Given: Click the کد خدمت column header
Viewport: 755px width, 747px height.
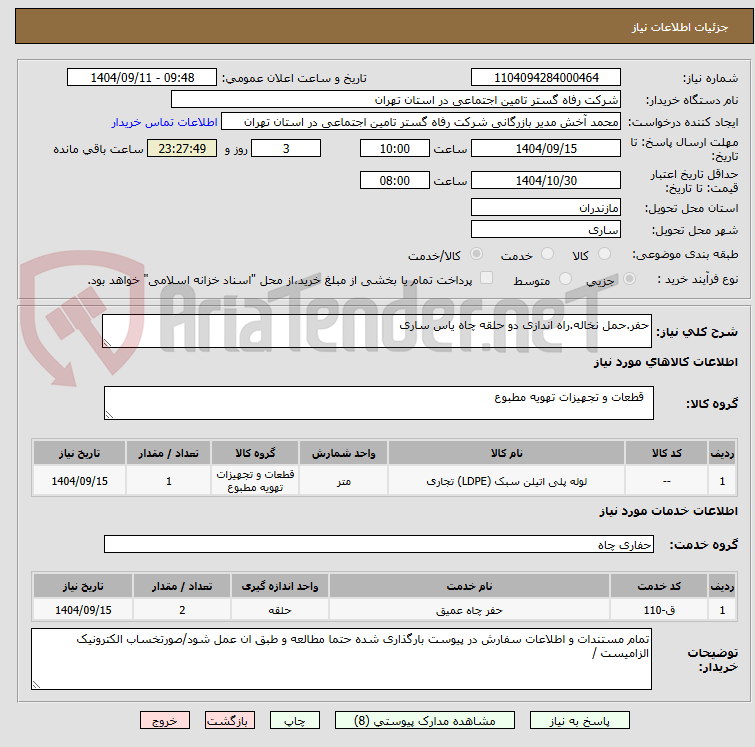Looking at the screenshot, I should pyautogui.click(x=659, y=586).
